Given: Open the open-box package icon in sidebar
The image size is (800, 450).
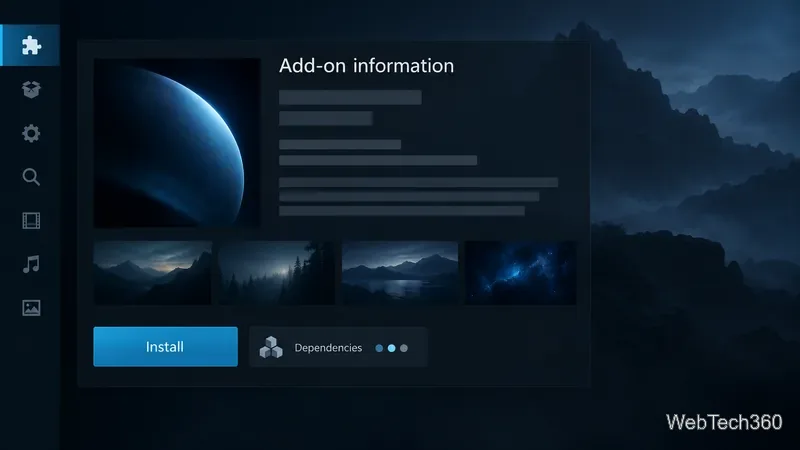Looking at the screenshot, I should (31, 89).
